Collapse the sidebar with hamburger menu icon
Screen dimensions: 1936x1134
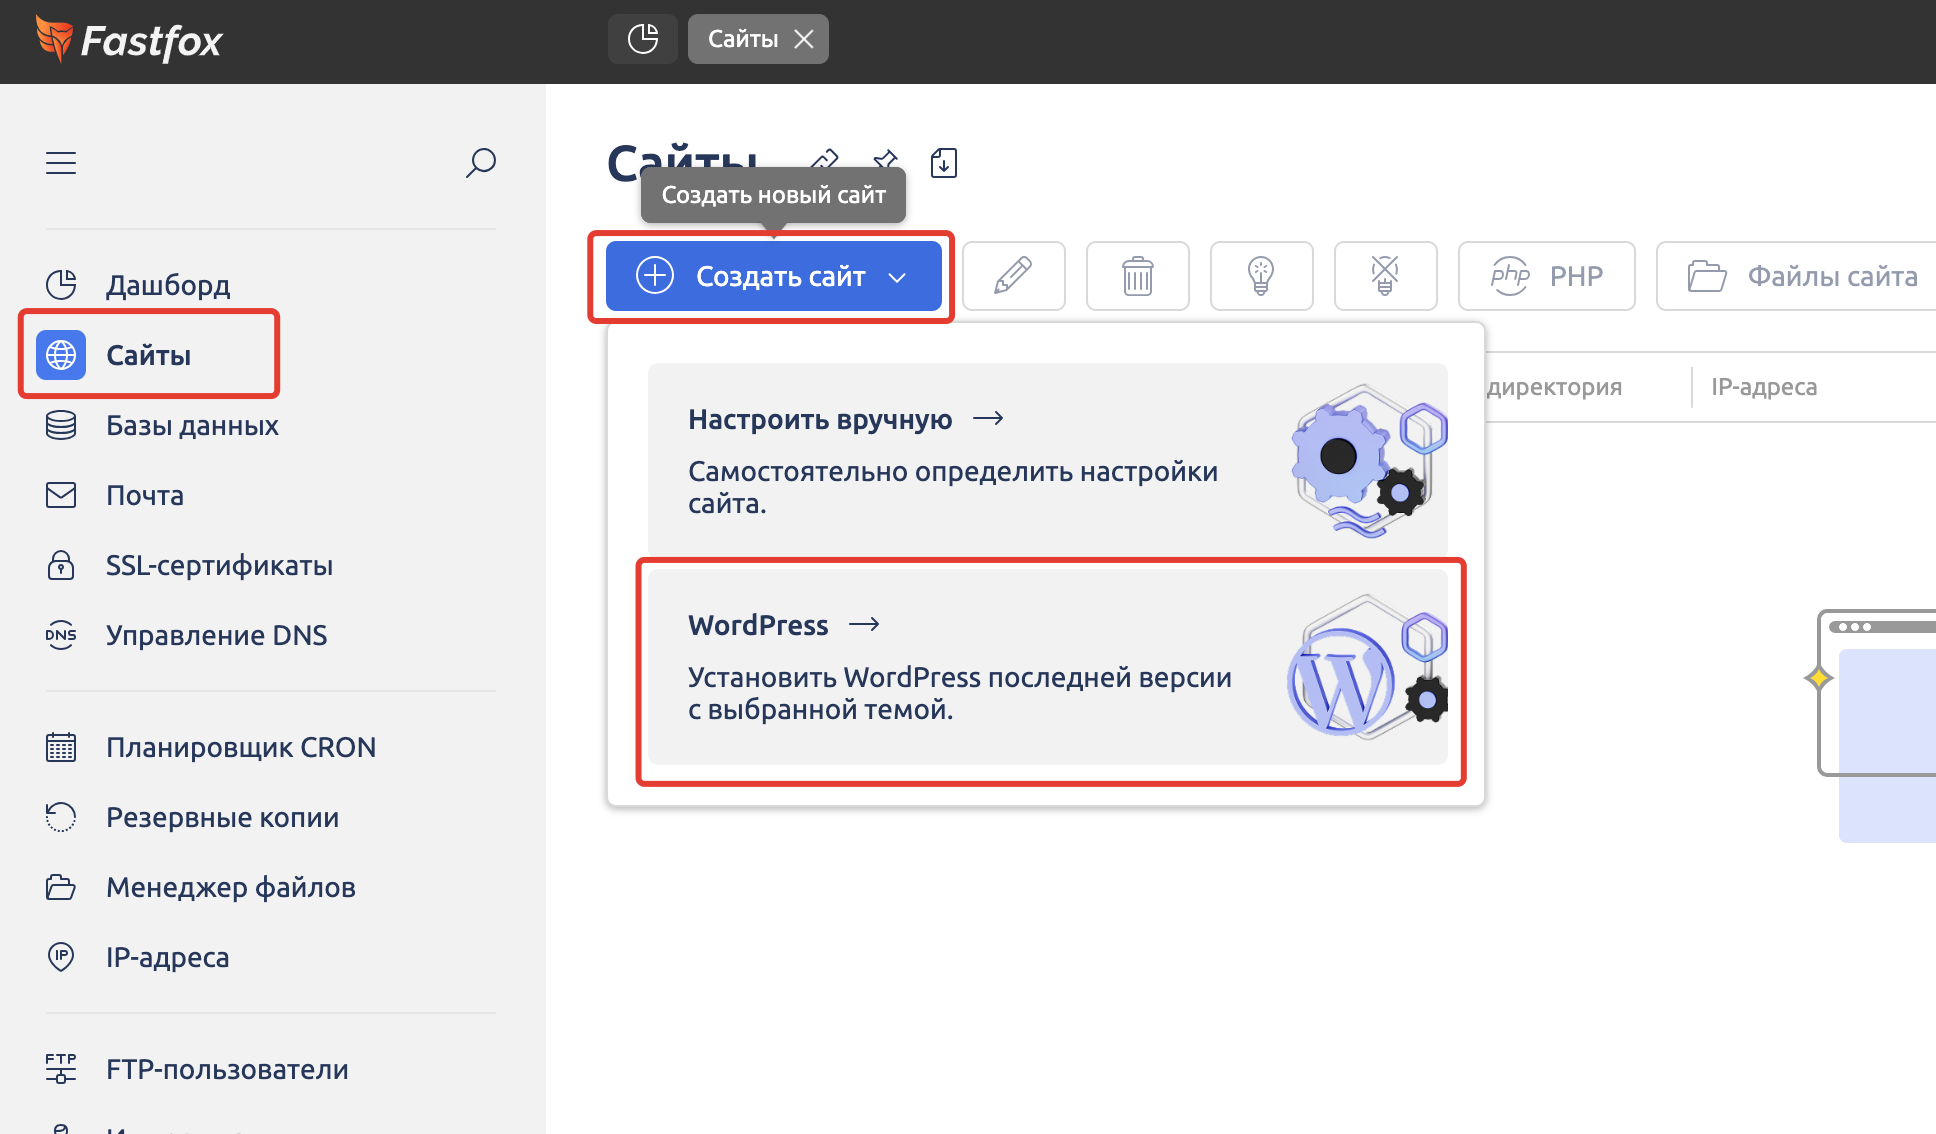pyautogui.click(x=61, y=162)
